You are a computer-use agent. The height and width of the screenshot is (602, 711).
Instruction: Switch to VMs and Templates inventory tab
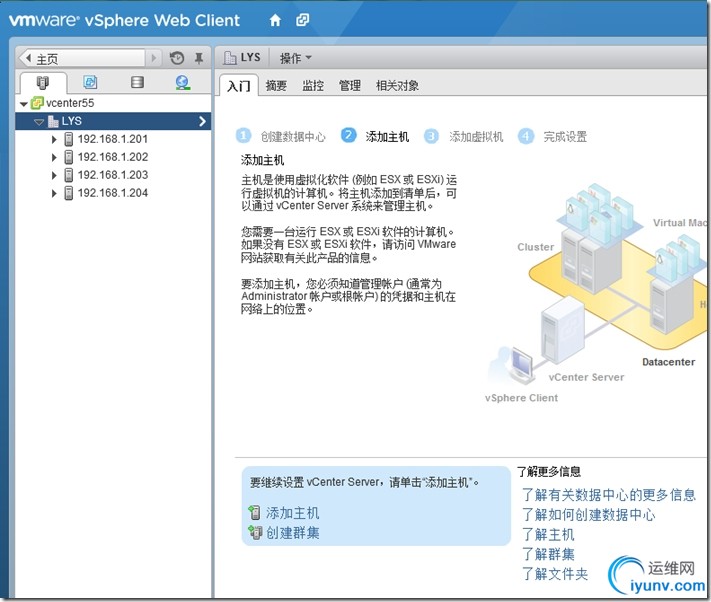pos(90,82)
